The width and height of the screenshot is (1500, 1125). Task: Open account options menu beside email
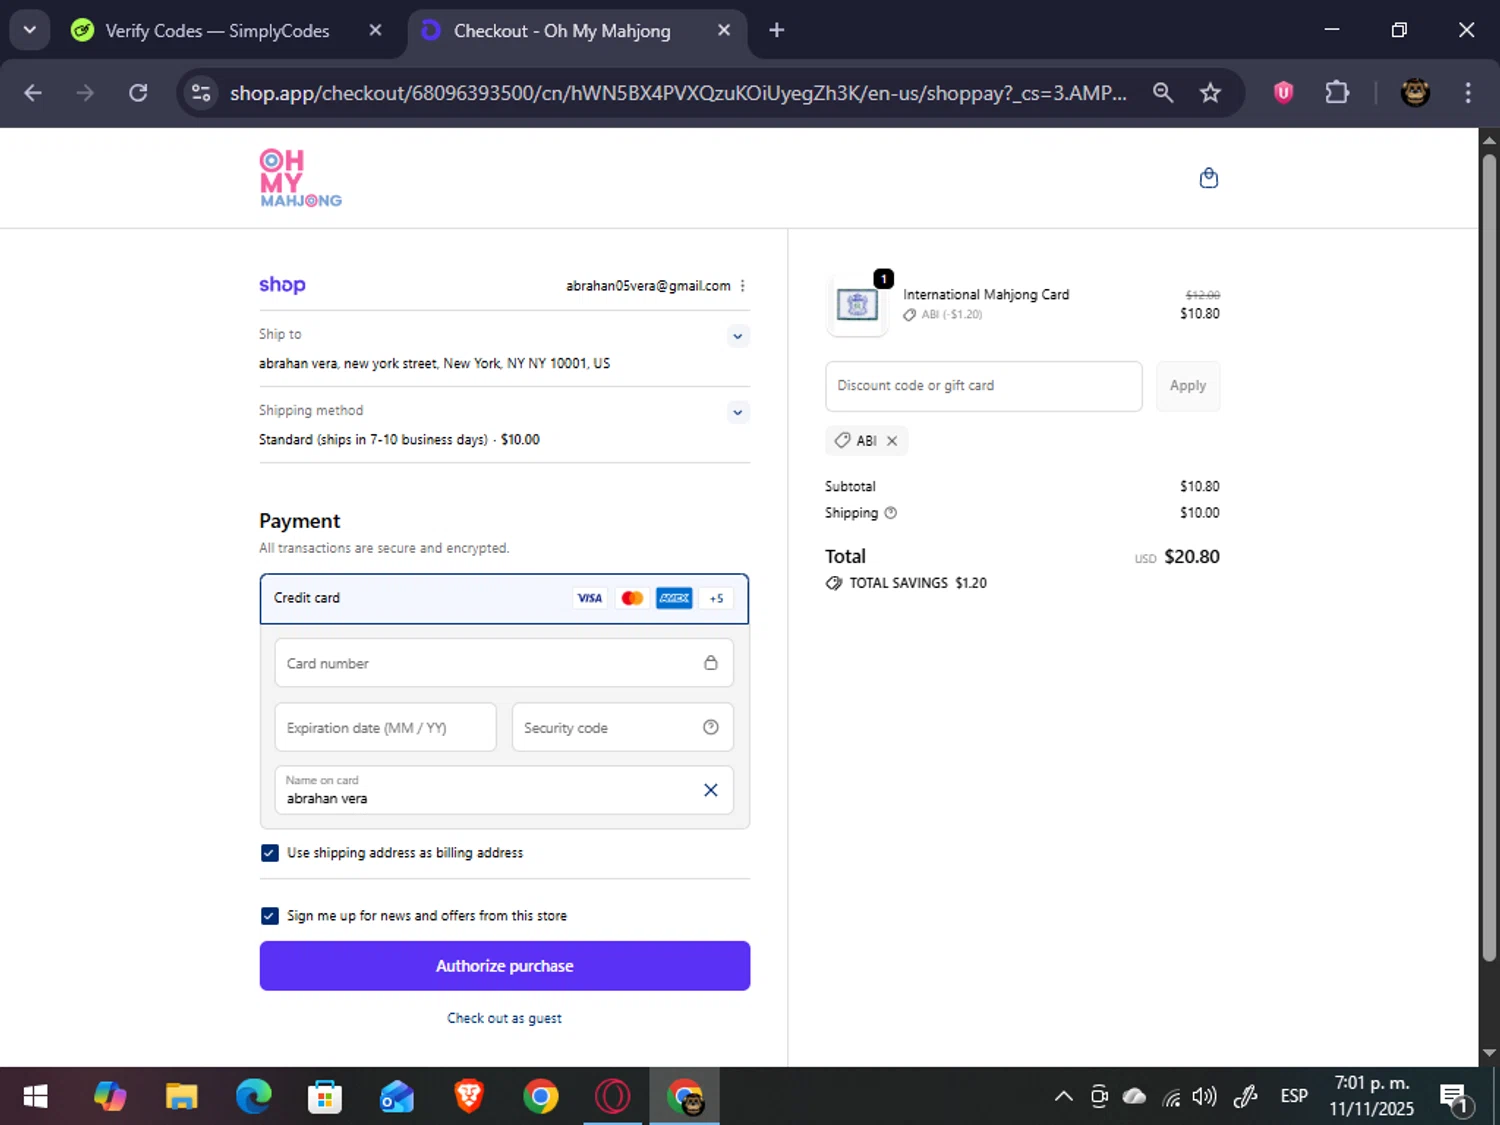coord(742,286)
